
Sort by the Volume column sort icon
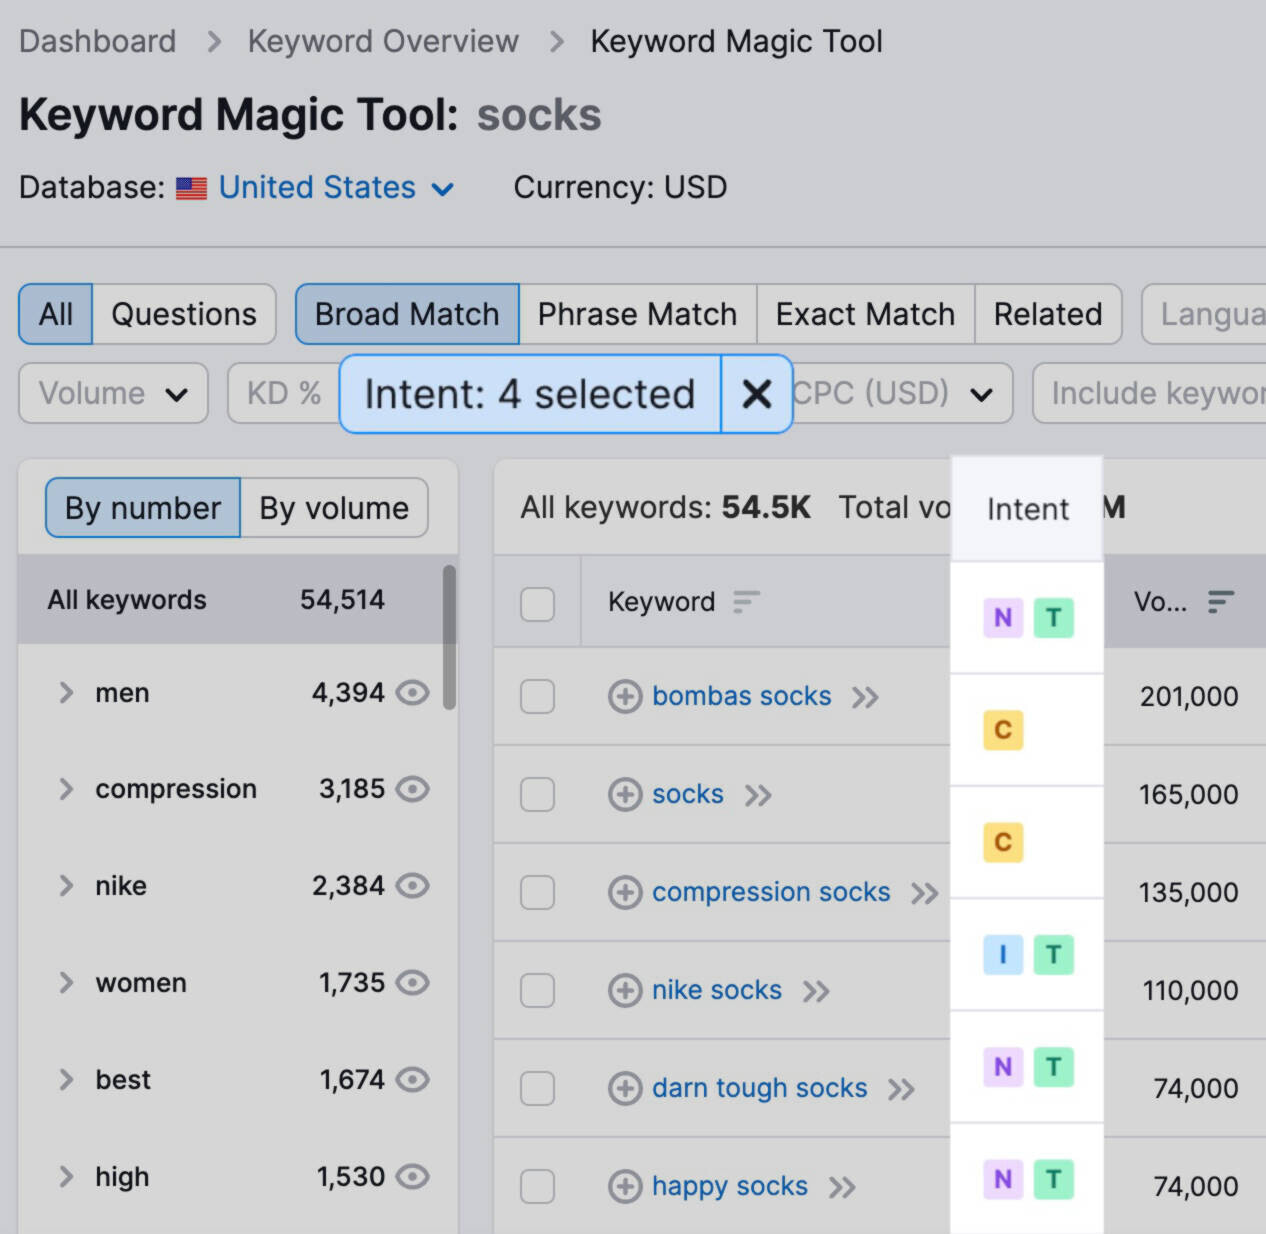[x=1220, y=602]
